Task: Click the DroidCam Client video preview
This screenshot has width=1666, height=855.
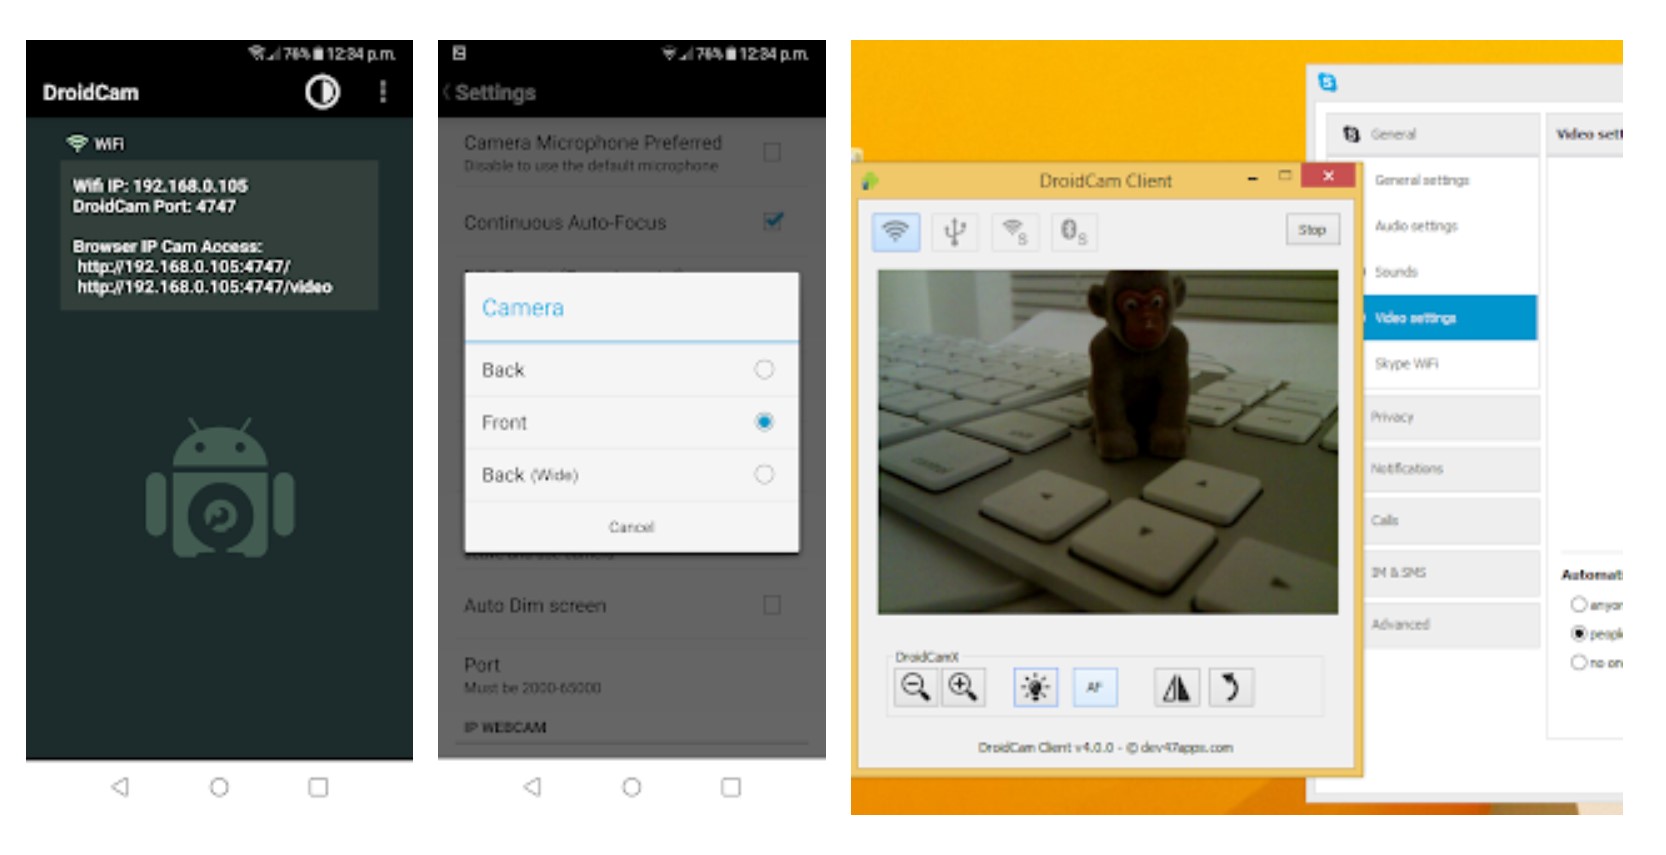Action: (x=1108, y=442)
